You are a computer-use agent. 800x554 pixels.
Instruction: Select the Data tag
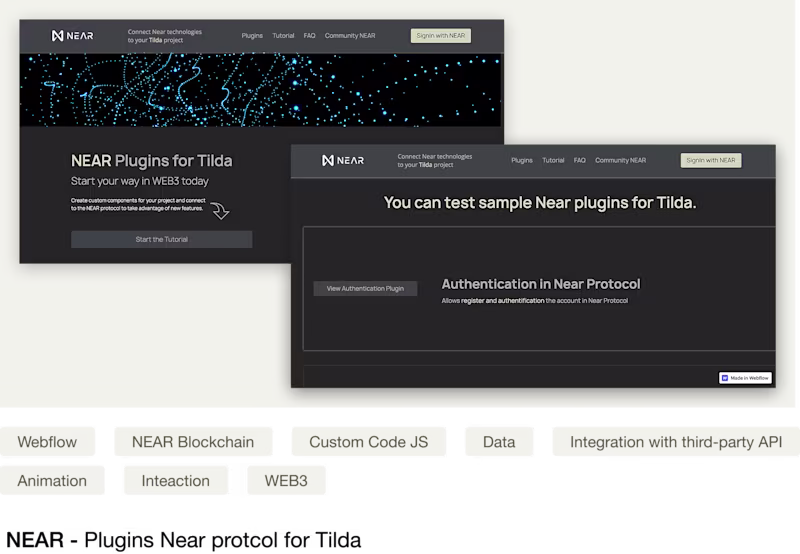coord(499,442)
